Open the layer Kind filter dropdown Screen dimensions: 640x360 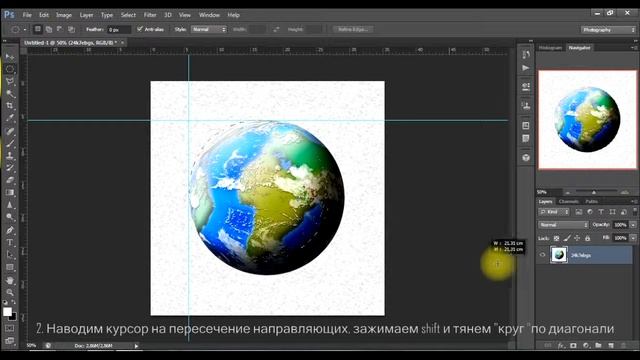coord(554,212)
